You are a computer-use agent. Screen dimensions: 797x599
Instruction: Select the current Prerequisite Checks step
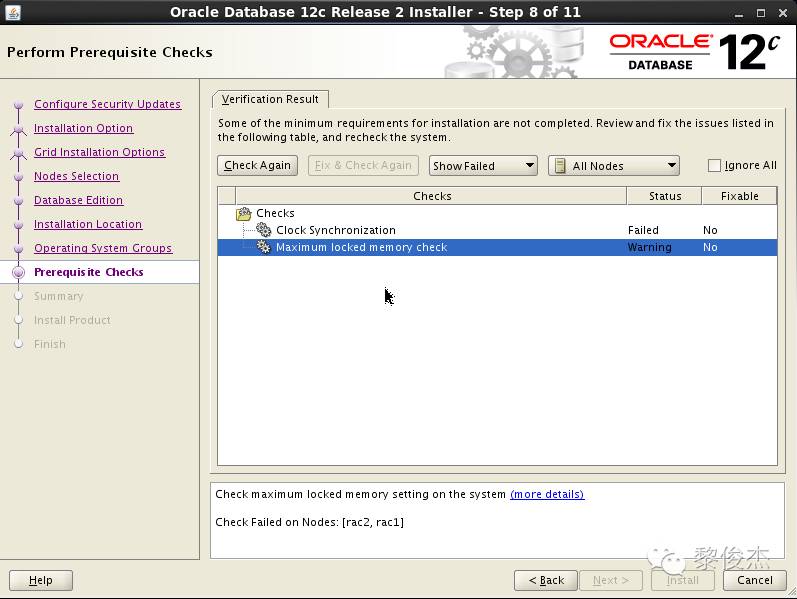[x=88, y=272]
